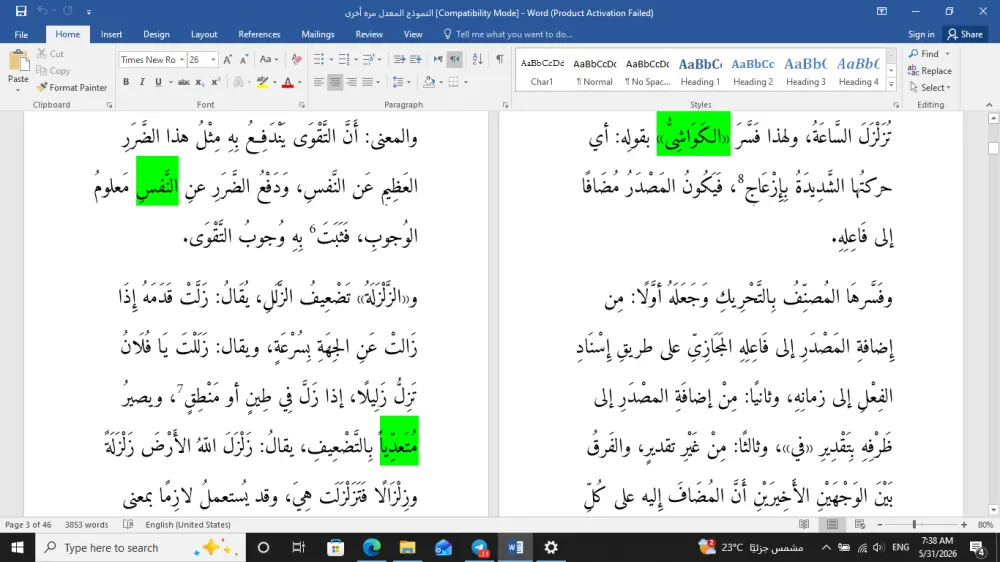Screen dimensions: 1000x562
Task: Toggle right-to-left text direction
Action: coord(455,59)
